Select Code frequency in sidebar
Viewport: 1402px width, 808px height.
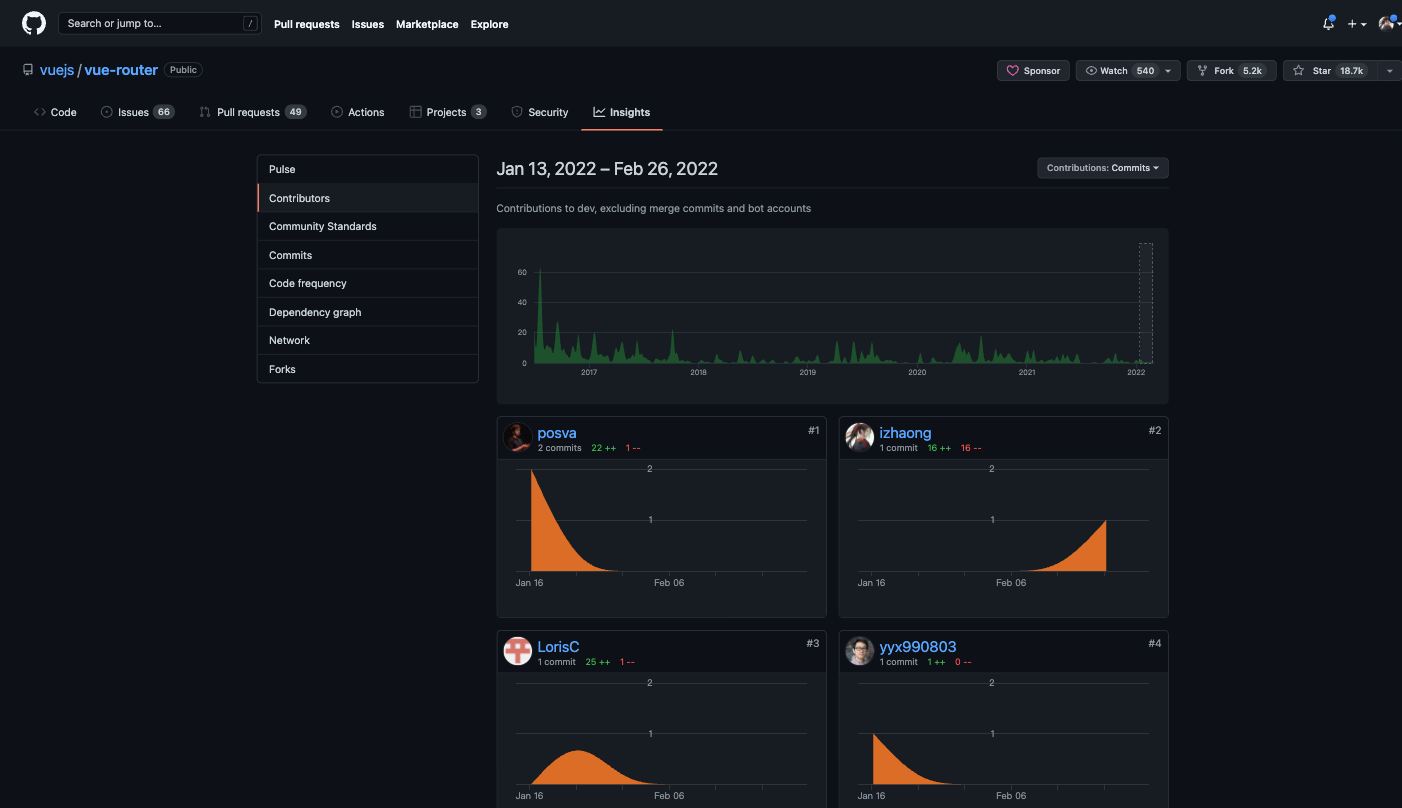pos(368,283)
